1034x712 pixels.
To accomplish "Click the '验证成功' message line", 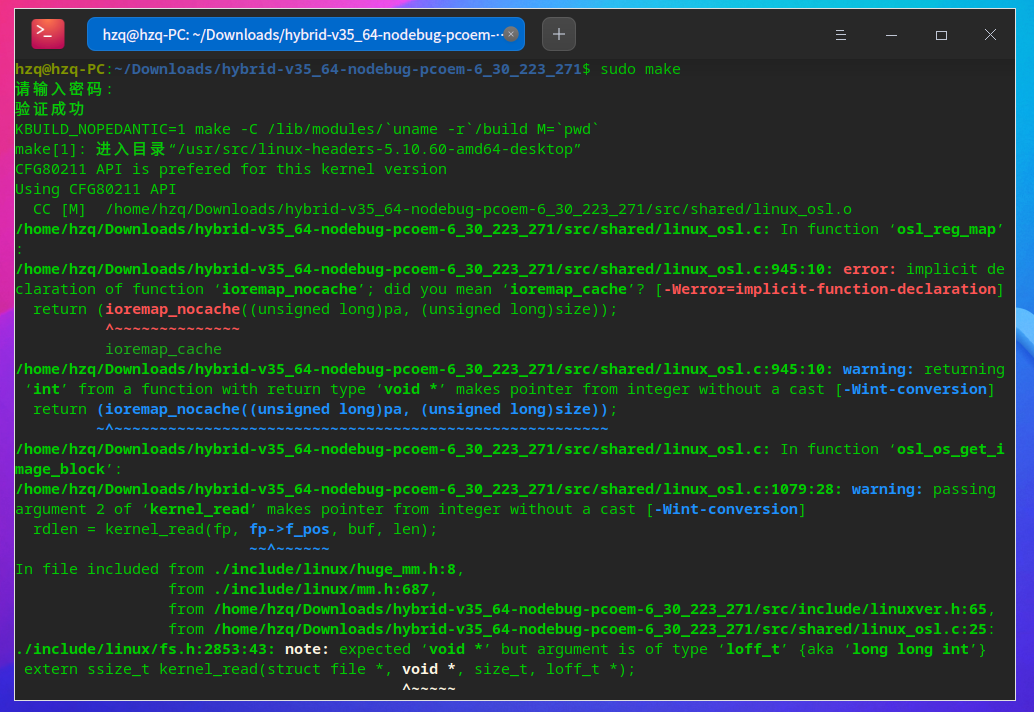I will 50,109.
